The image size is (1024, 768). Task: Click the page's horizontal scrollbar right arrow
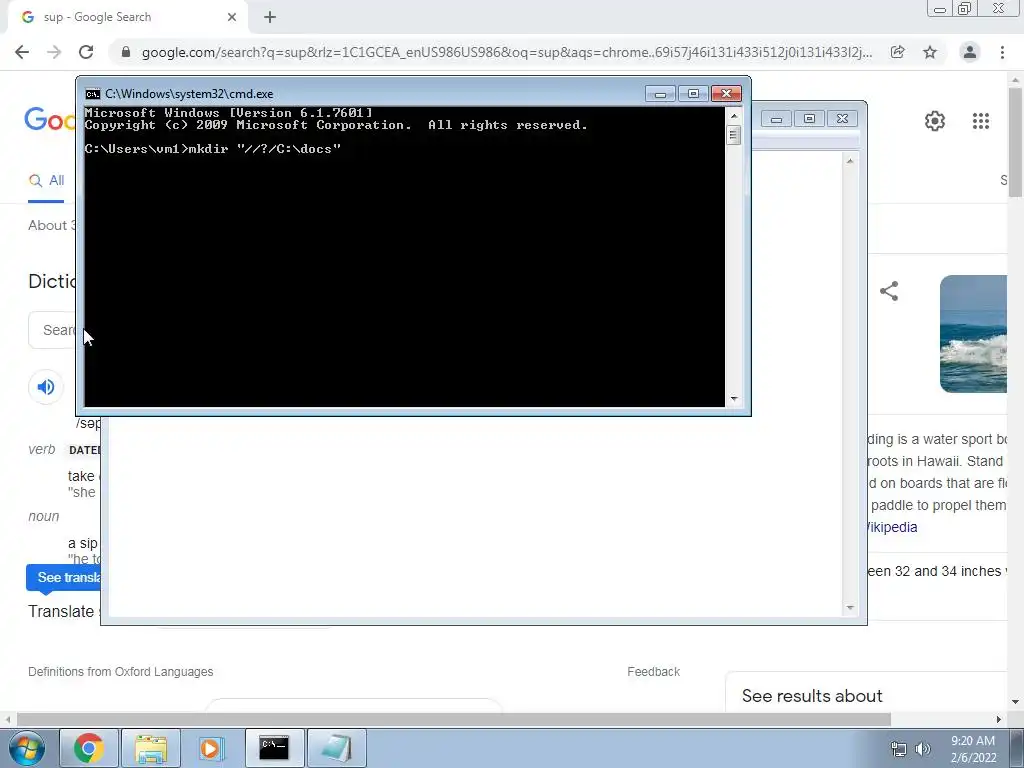click(999, 719)
